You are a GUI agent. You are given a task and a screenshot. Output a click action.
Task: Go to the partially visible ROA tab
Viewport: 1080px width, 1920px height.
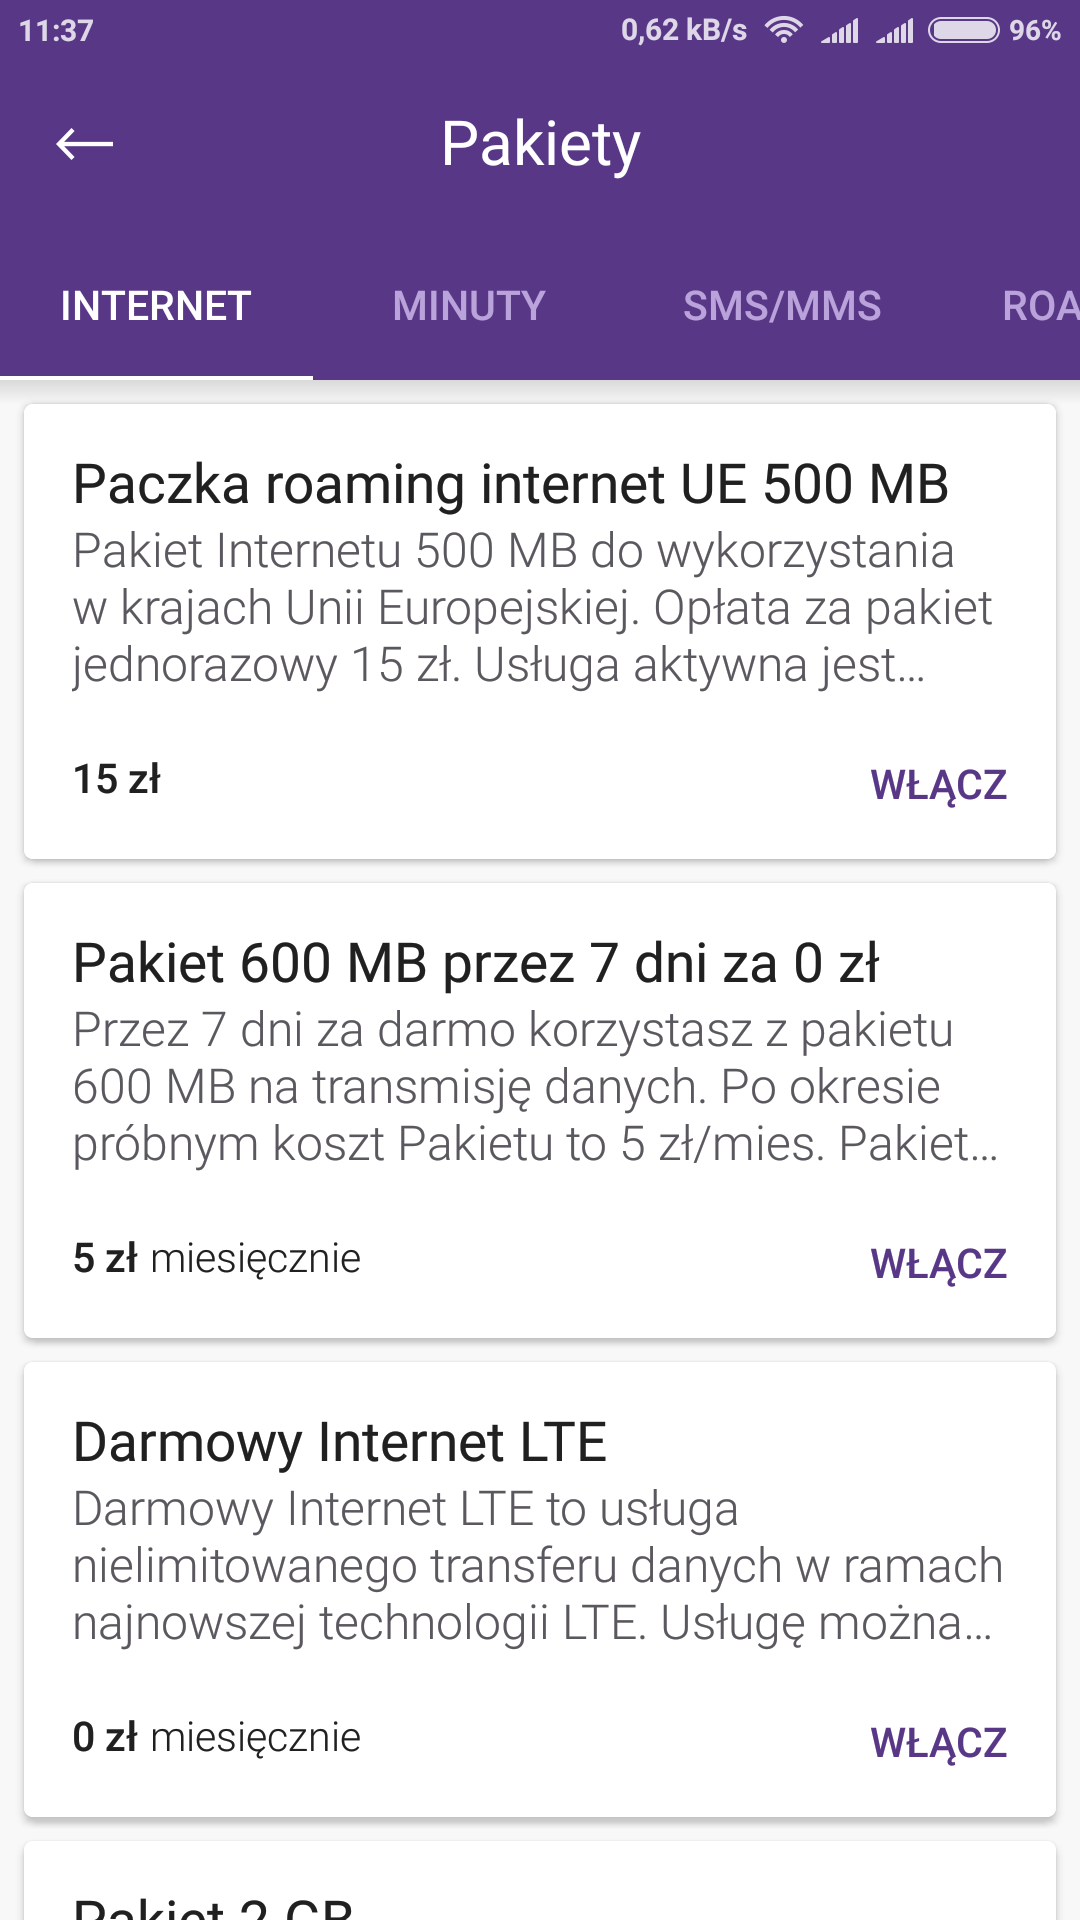pyautogui.click(x=1040, y=306)
